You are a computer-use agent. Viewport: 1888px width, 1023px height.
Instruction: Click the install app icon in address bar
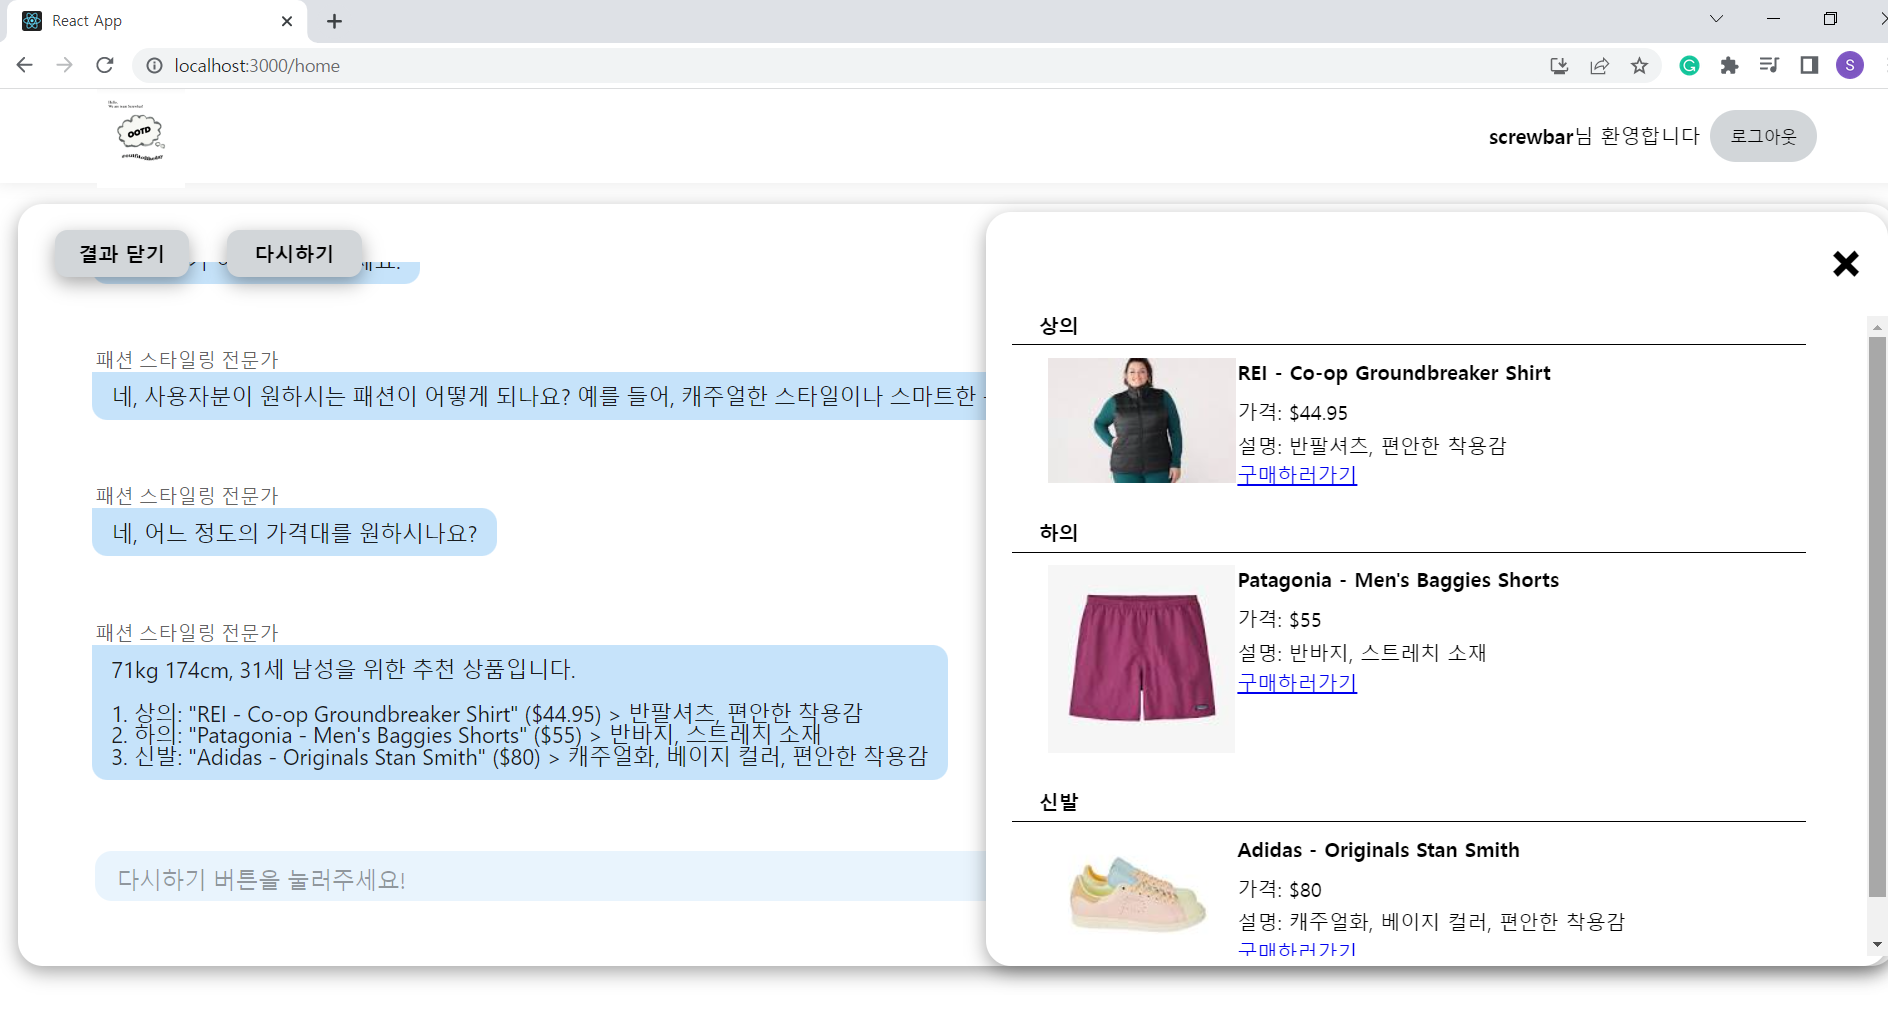tap(1559, 66)
